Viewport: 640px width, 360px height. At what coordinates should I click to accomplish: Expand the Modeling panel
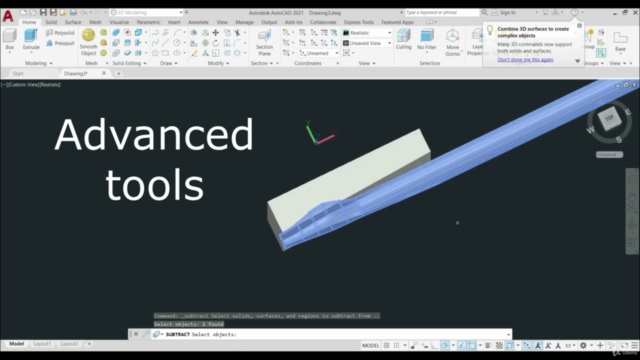tap(39, 63)
